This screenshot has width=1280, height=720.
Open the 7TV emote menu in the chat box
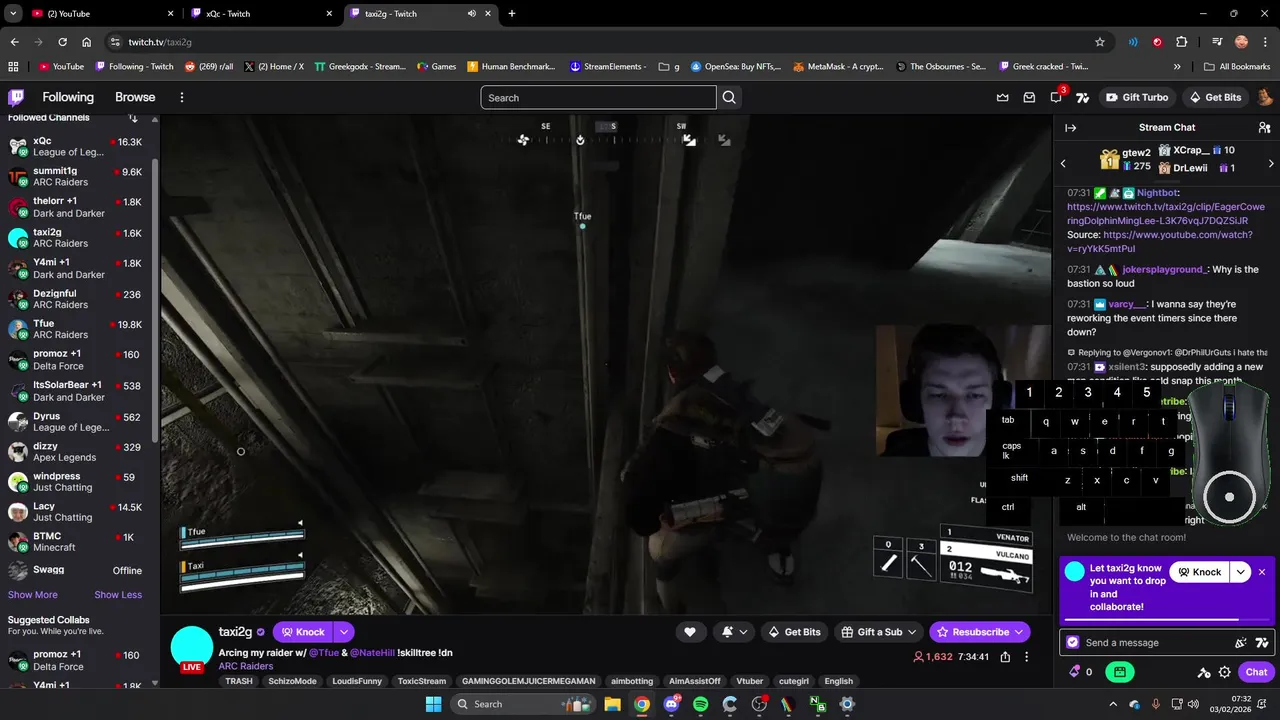coord(1262,643)
